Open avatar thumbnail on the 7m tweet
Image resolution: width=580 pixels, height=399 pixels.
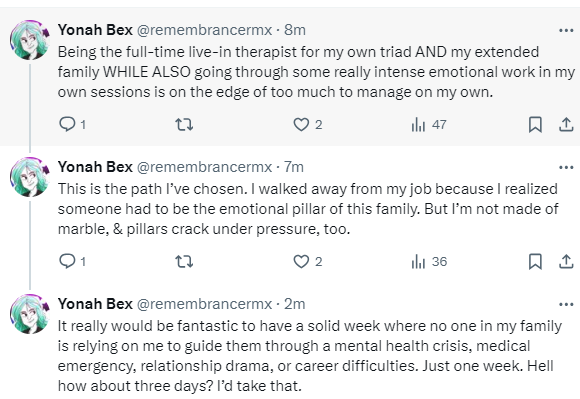[30, 177]
